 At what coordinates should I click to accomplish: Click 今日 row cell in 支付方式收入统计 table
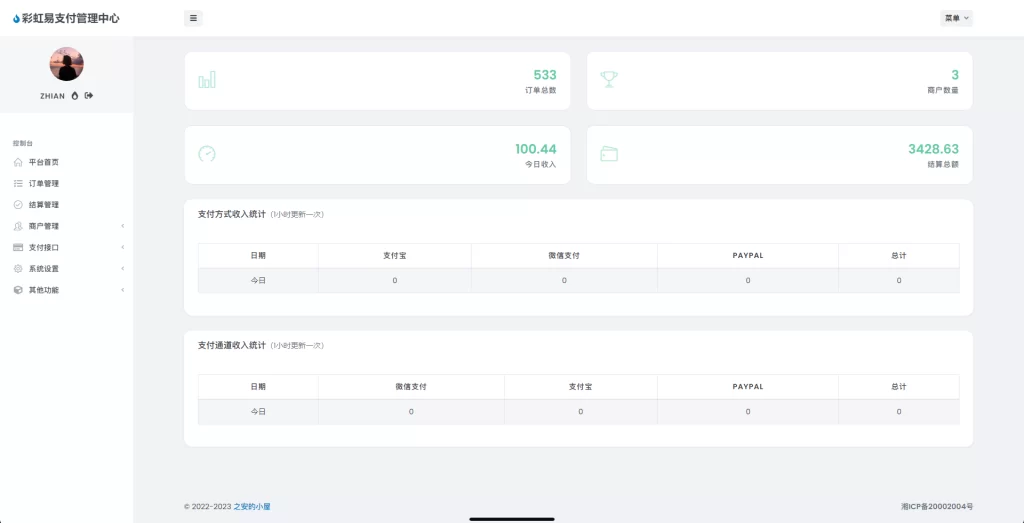pyautogui.click(x=258, y=280)
